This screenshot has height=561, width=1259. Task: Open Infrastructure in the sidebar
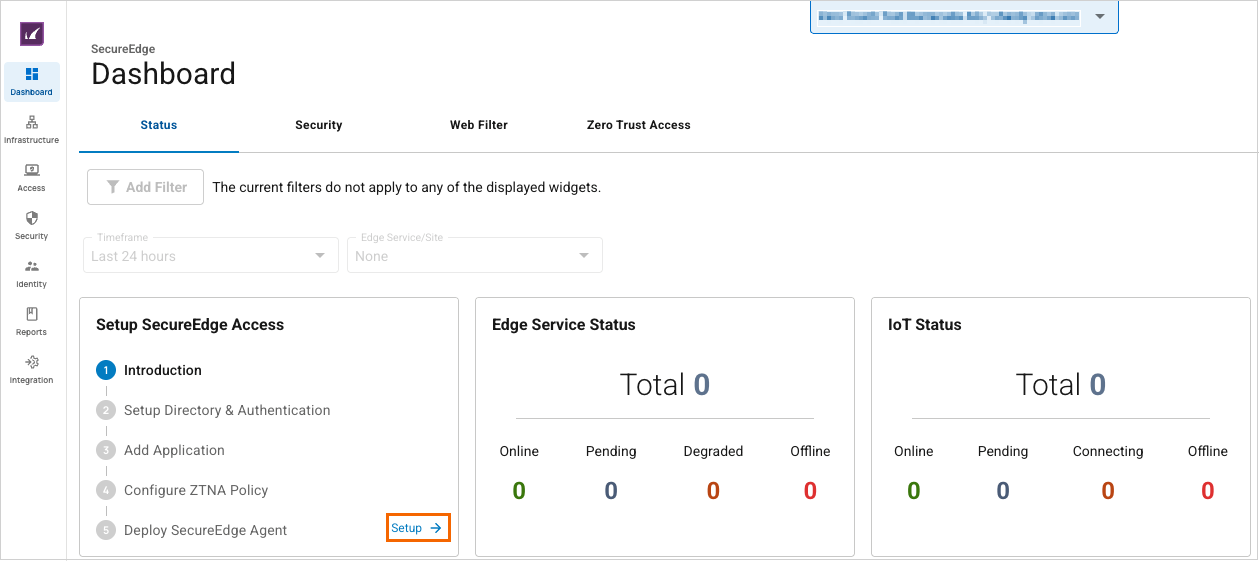pyautogui.click(x=32, y=129)
